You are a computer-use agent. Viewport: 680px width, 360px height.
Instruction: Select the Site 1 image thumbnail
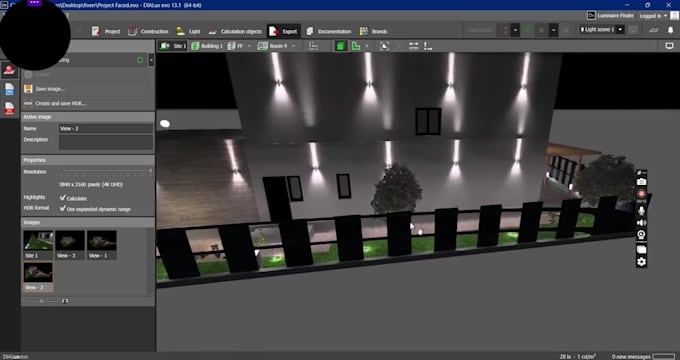(x=38, y=245)
